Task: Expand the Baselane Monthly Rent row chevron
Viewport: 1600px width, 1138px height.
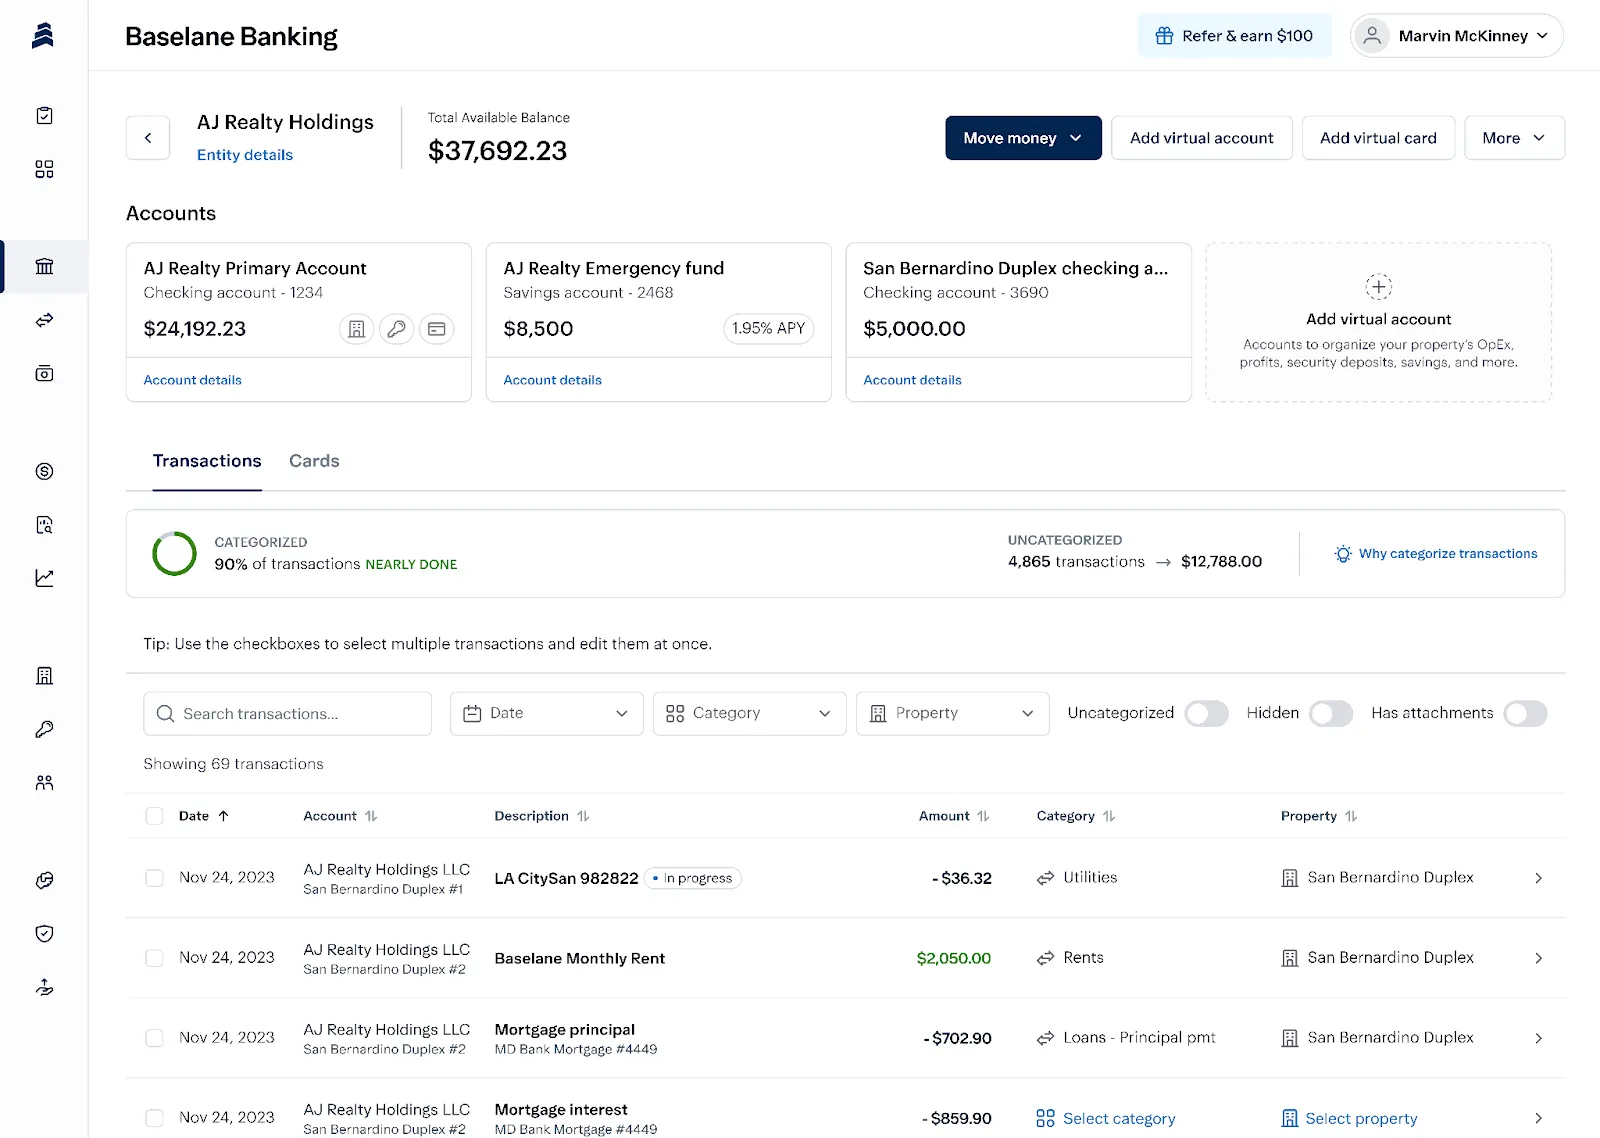Action: tap(1538, 958)
